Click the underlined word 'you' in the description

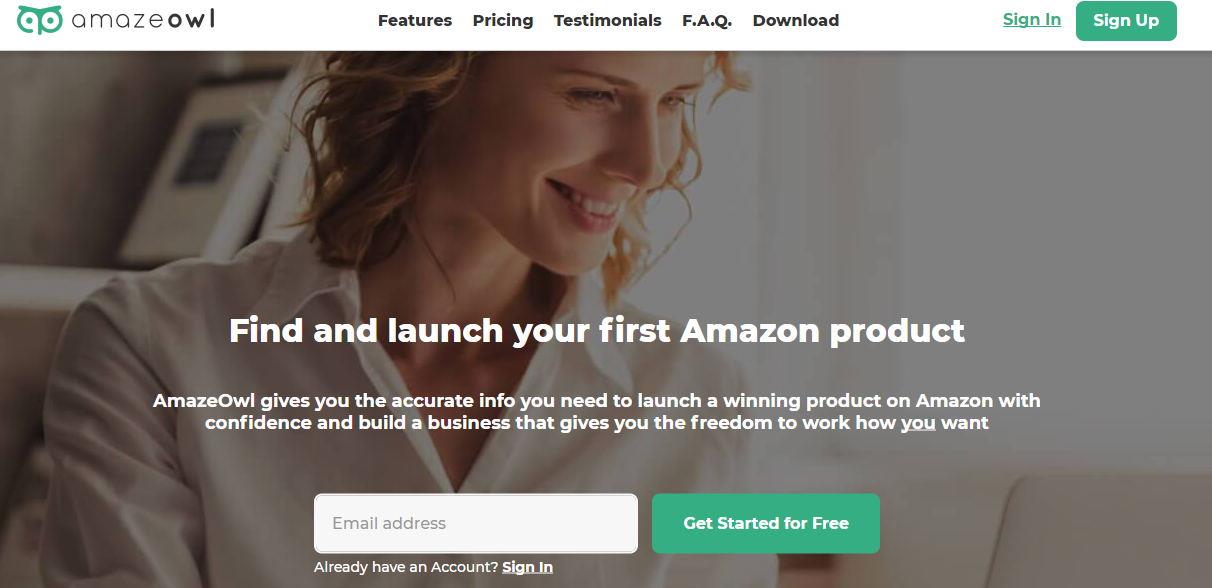click(918, 423)
